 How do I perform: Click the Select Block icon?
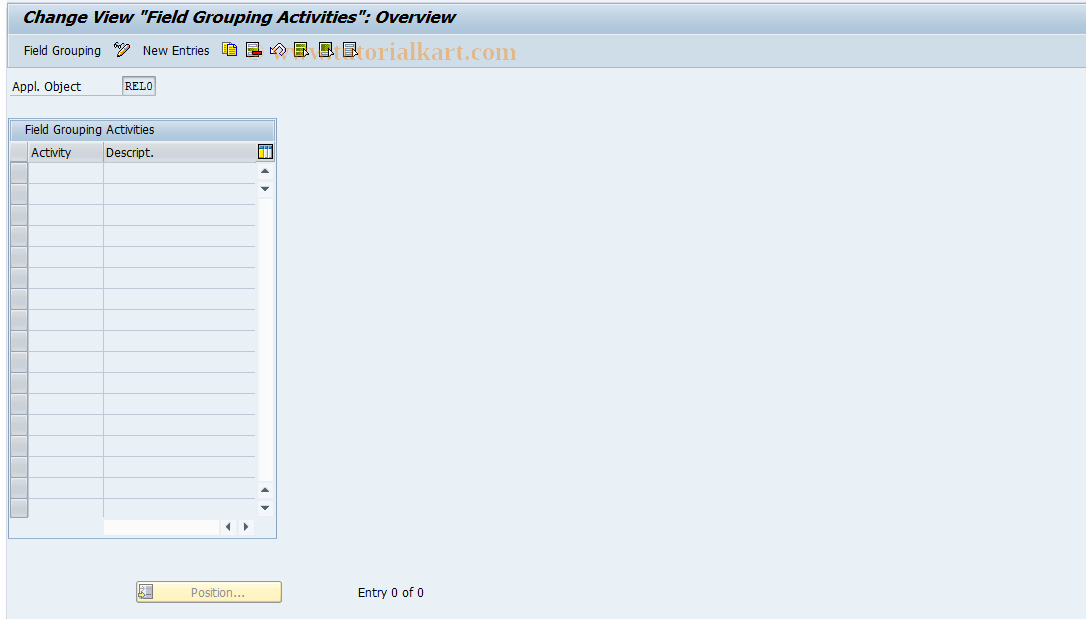(x=326, y=50)
